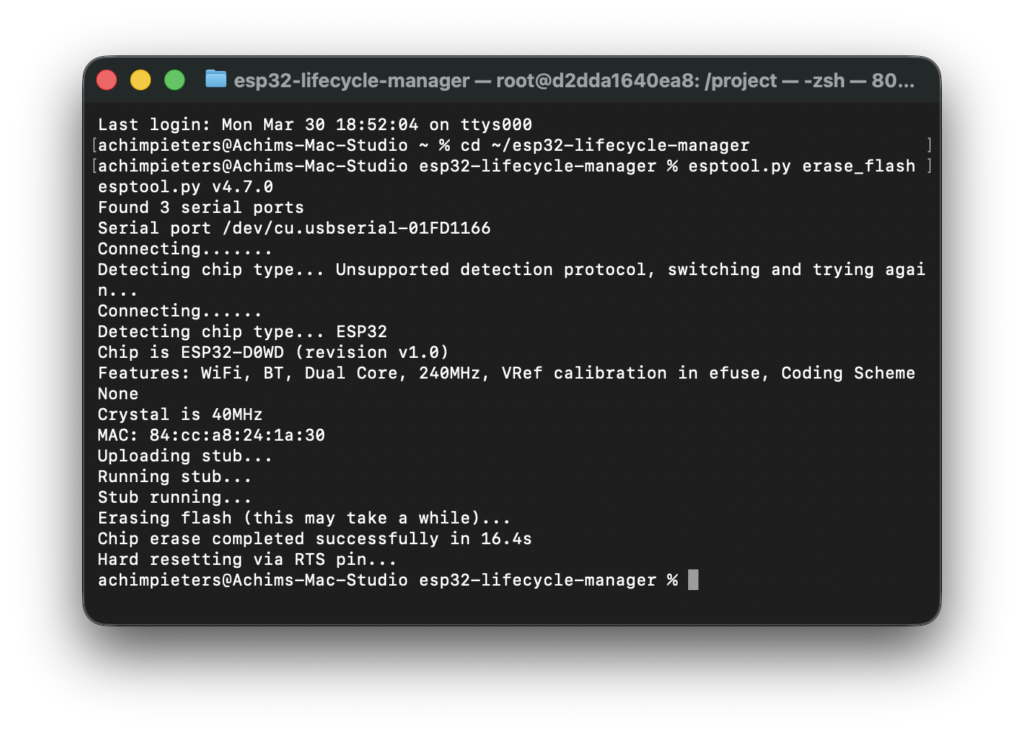Close the Terminal window with red button
The height and width of the screenshot is (735, 1024).
[x=107, y=80]
